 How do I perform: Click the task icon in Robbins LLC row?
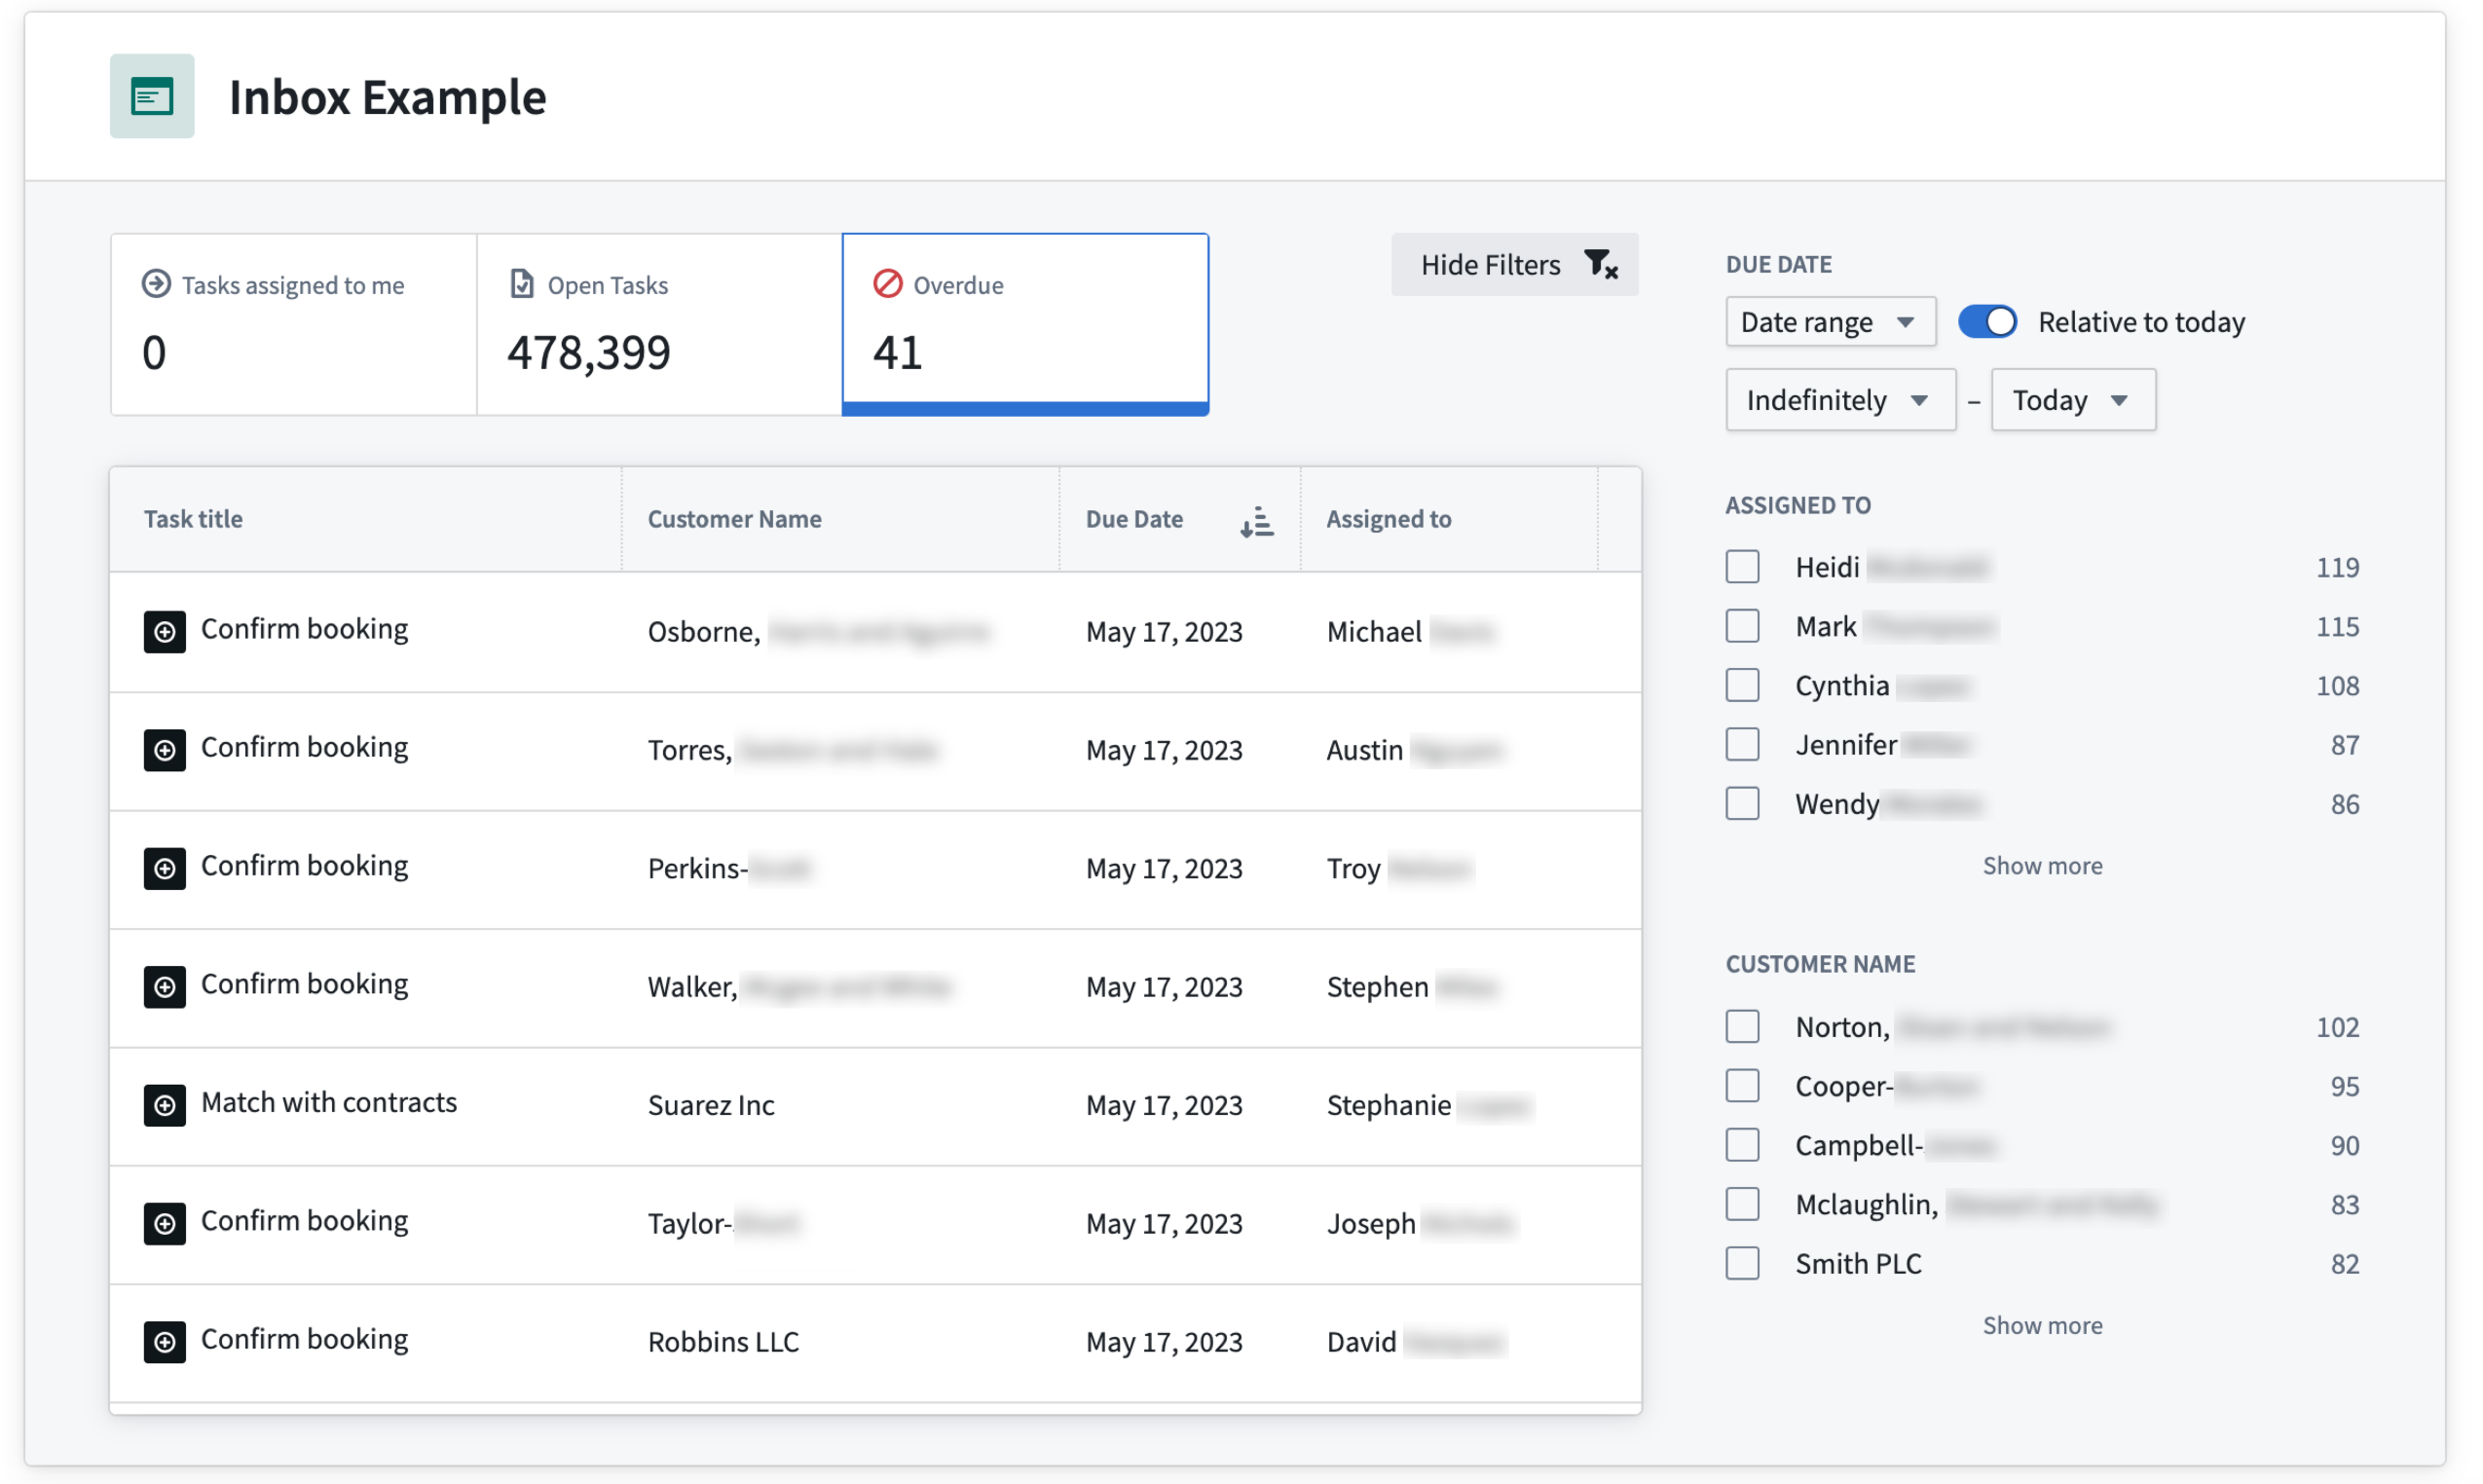164,1341
